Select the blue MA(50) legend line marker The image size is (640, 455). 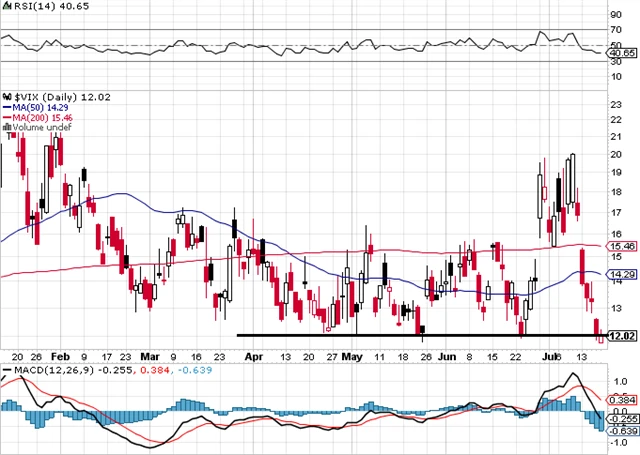pyautogui.click(x=6, y=105)
